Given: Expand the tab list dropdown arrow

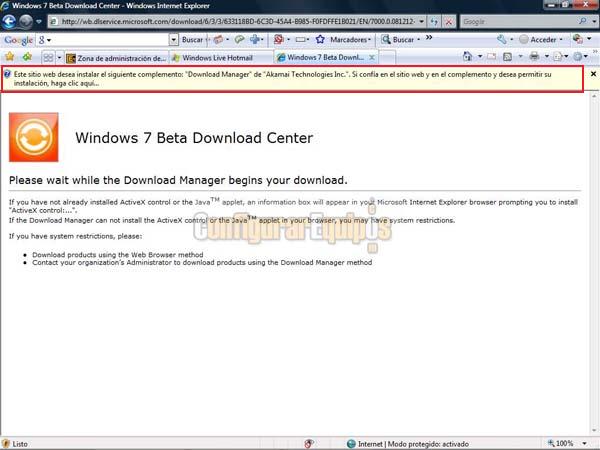Looking at the screenshot, I should click(59, 58).
